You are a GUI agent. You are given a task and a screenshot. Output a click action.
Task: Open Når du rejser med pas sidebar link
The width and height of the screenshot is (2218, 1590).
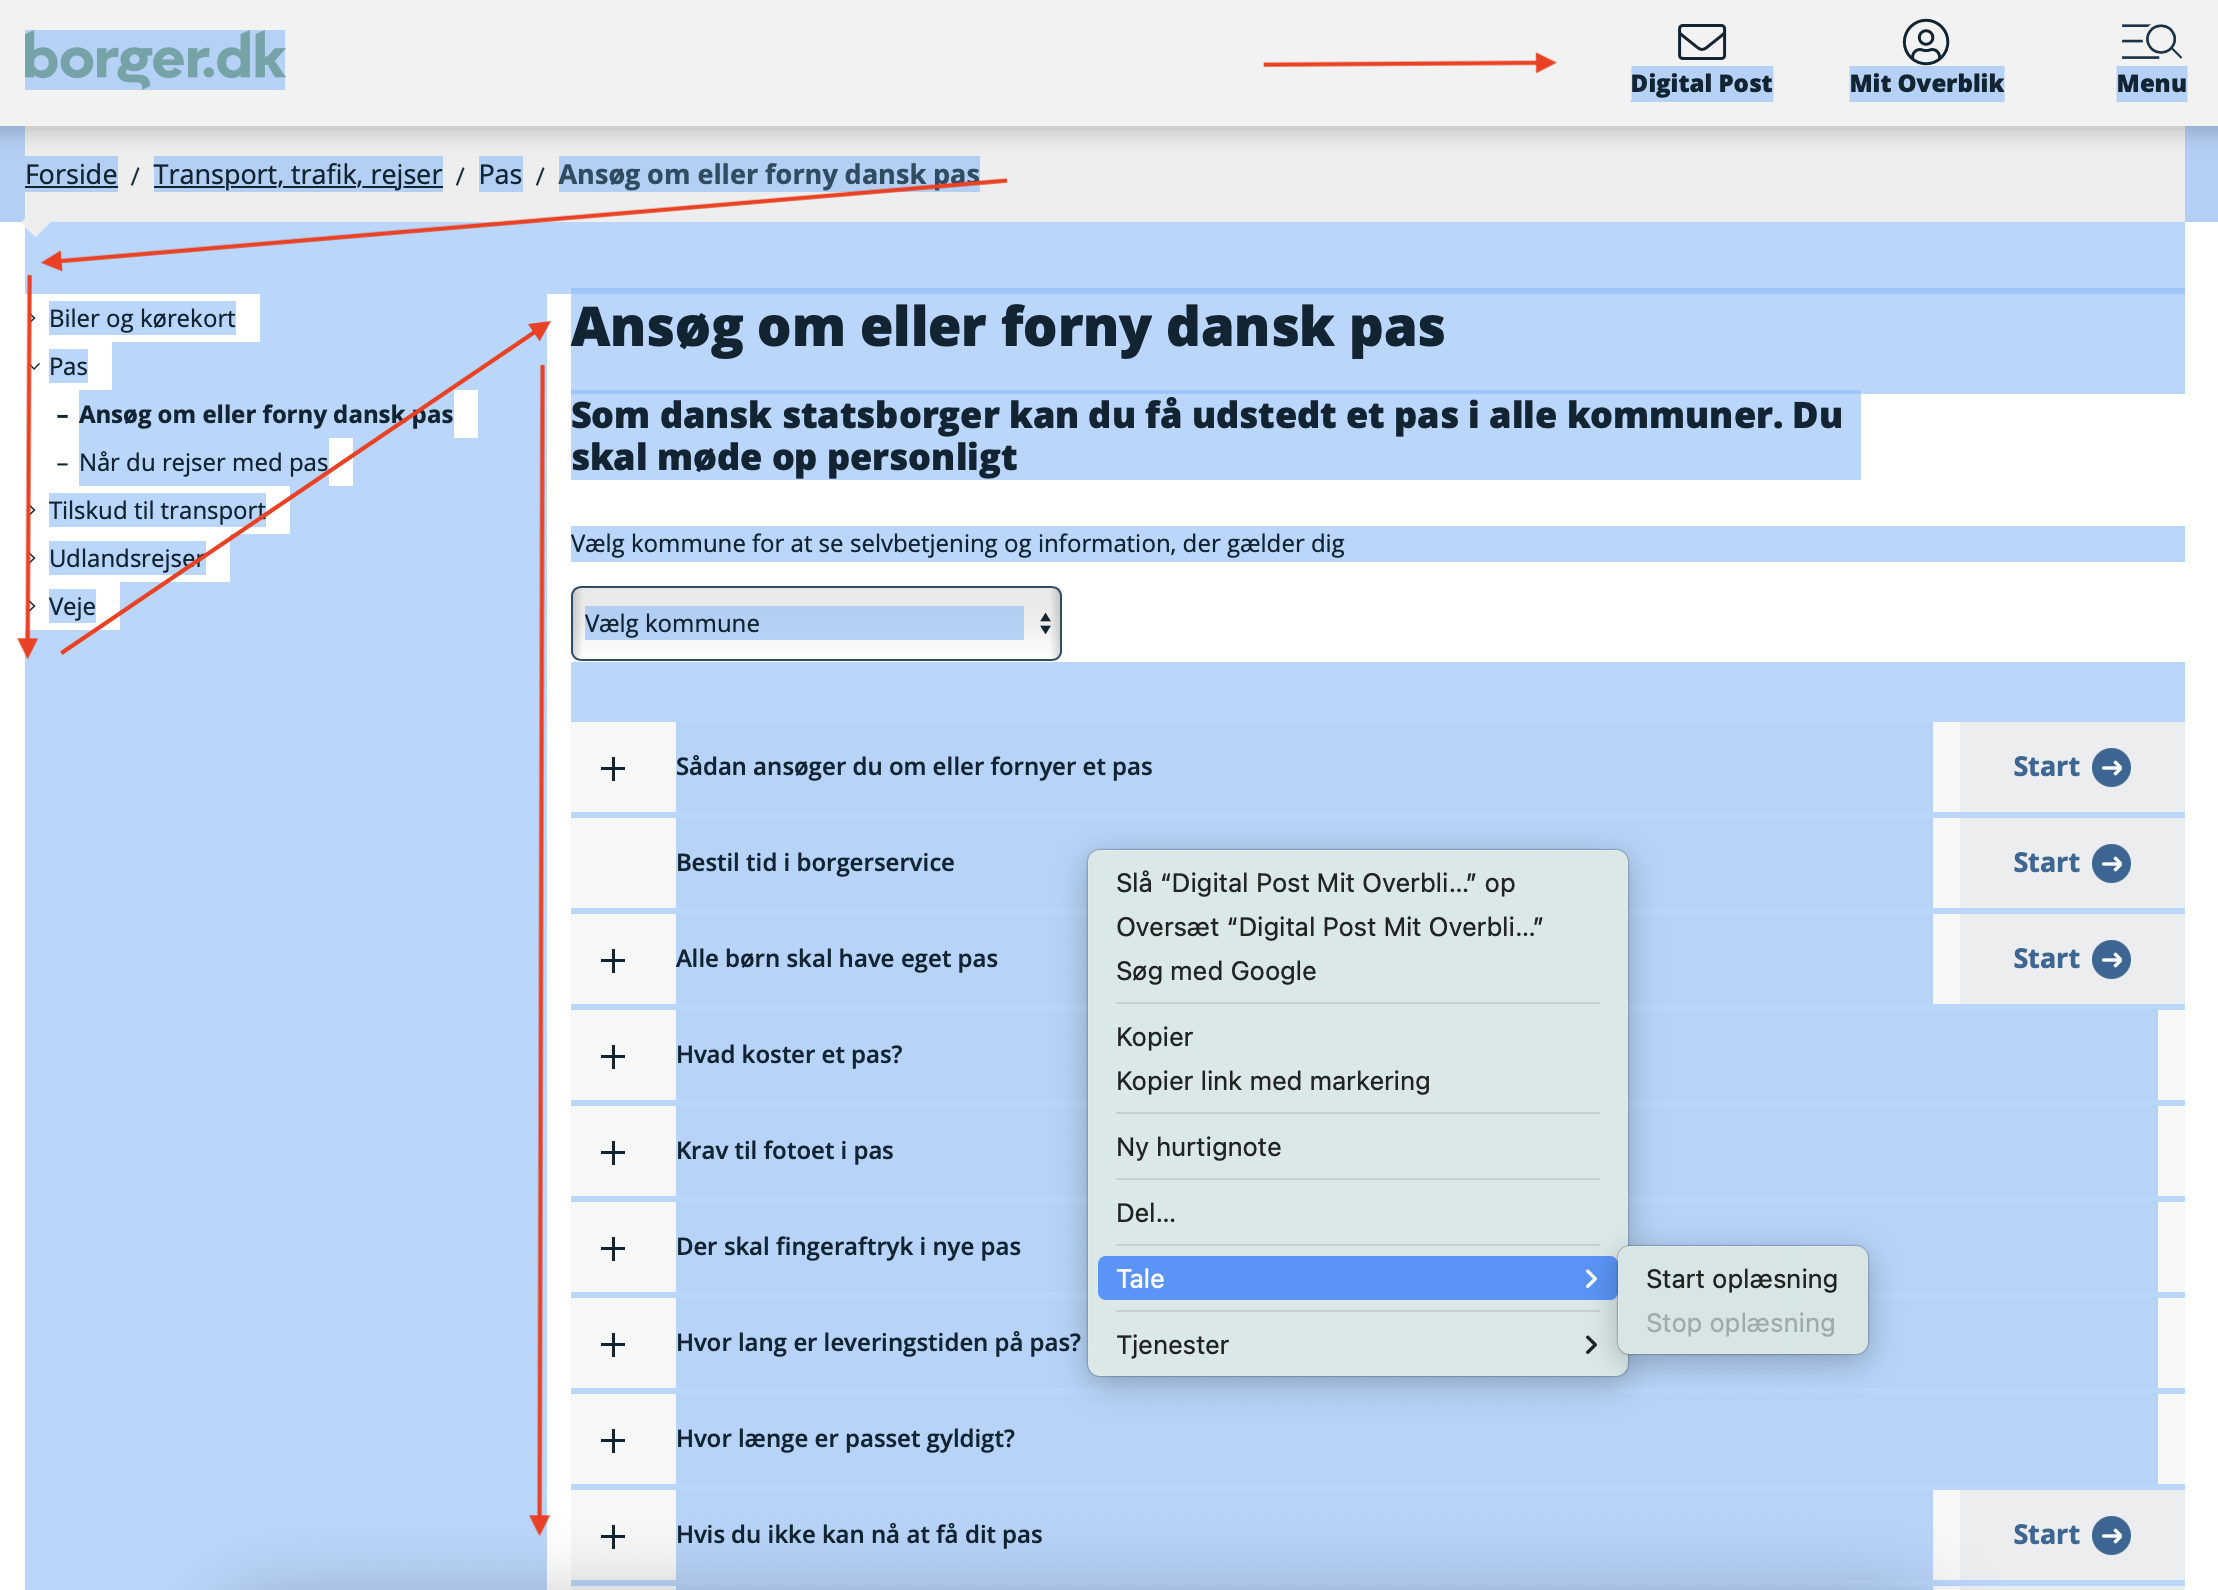(204, 462)
